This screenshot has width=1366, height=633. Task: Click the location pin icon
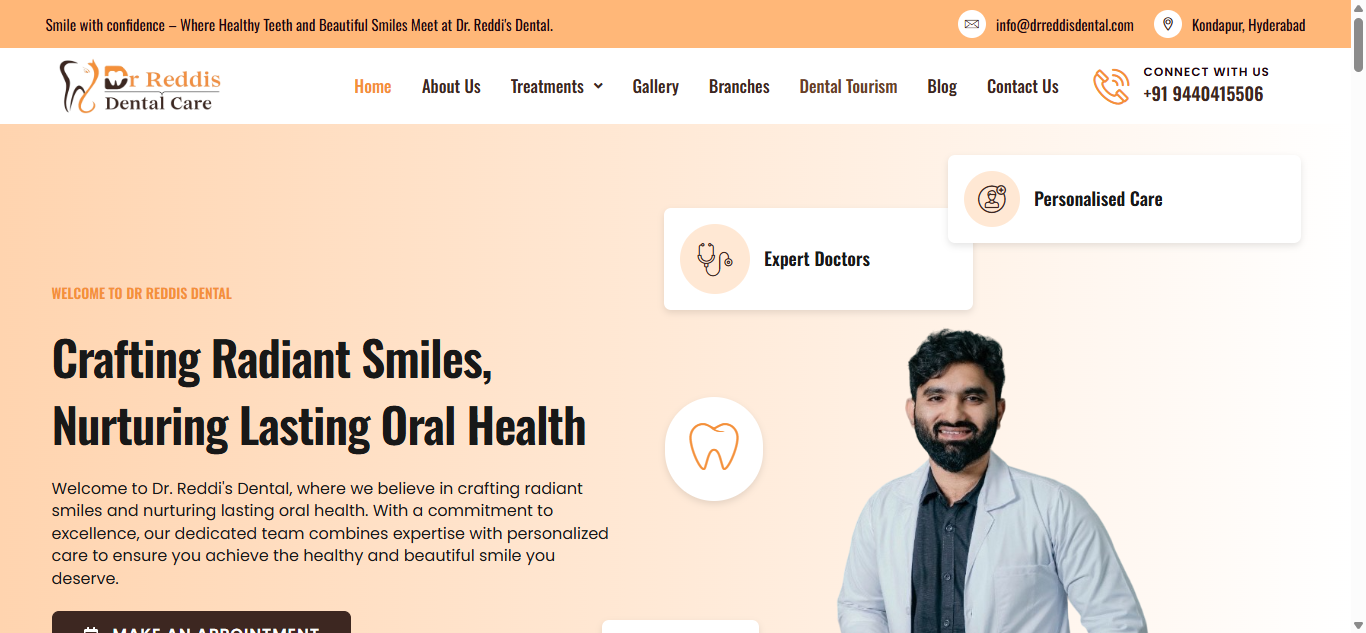tap(1168, 24)
